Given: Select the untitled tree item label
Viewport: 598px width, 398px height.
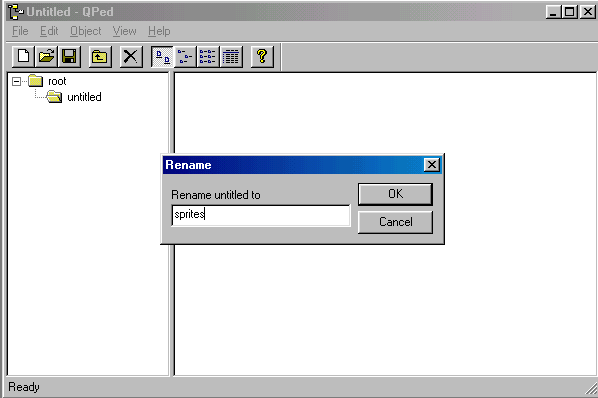Looking at the screenshot, I should click(84, 97).
